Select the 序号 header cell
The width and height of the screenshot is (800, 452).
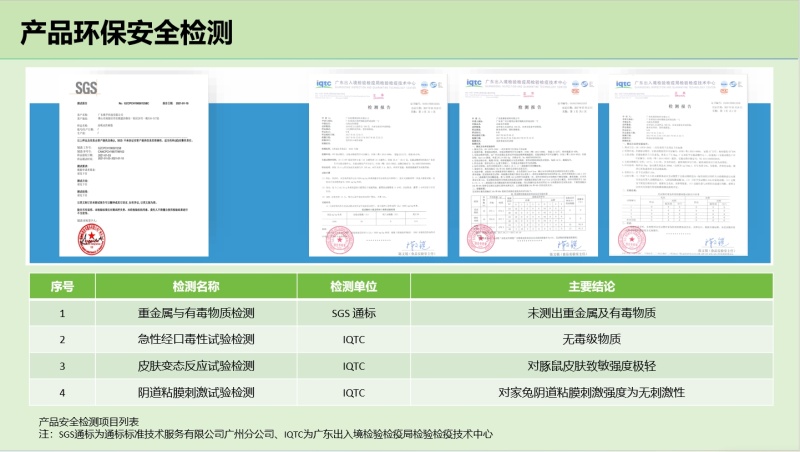[x=62, y=286]
